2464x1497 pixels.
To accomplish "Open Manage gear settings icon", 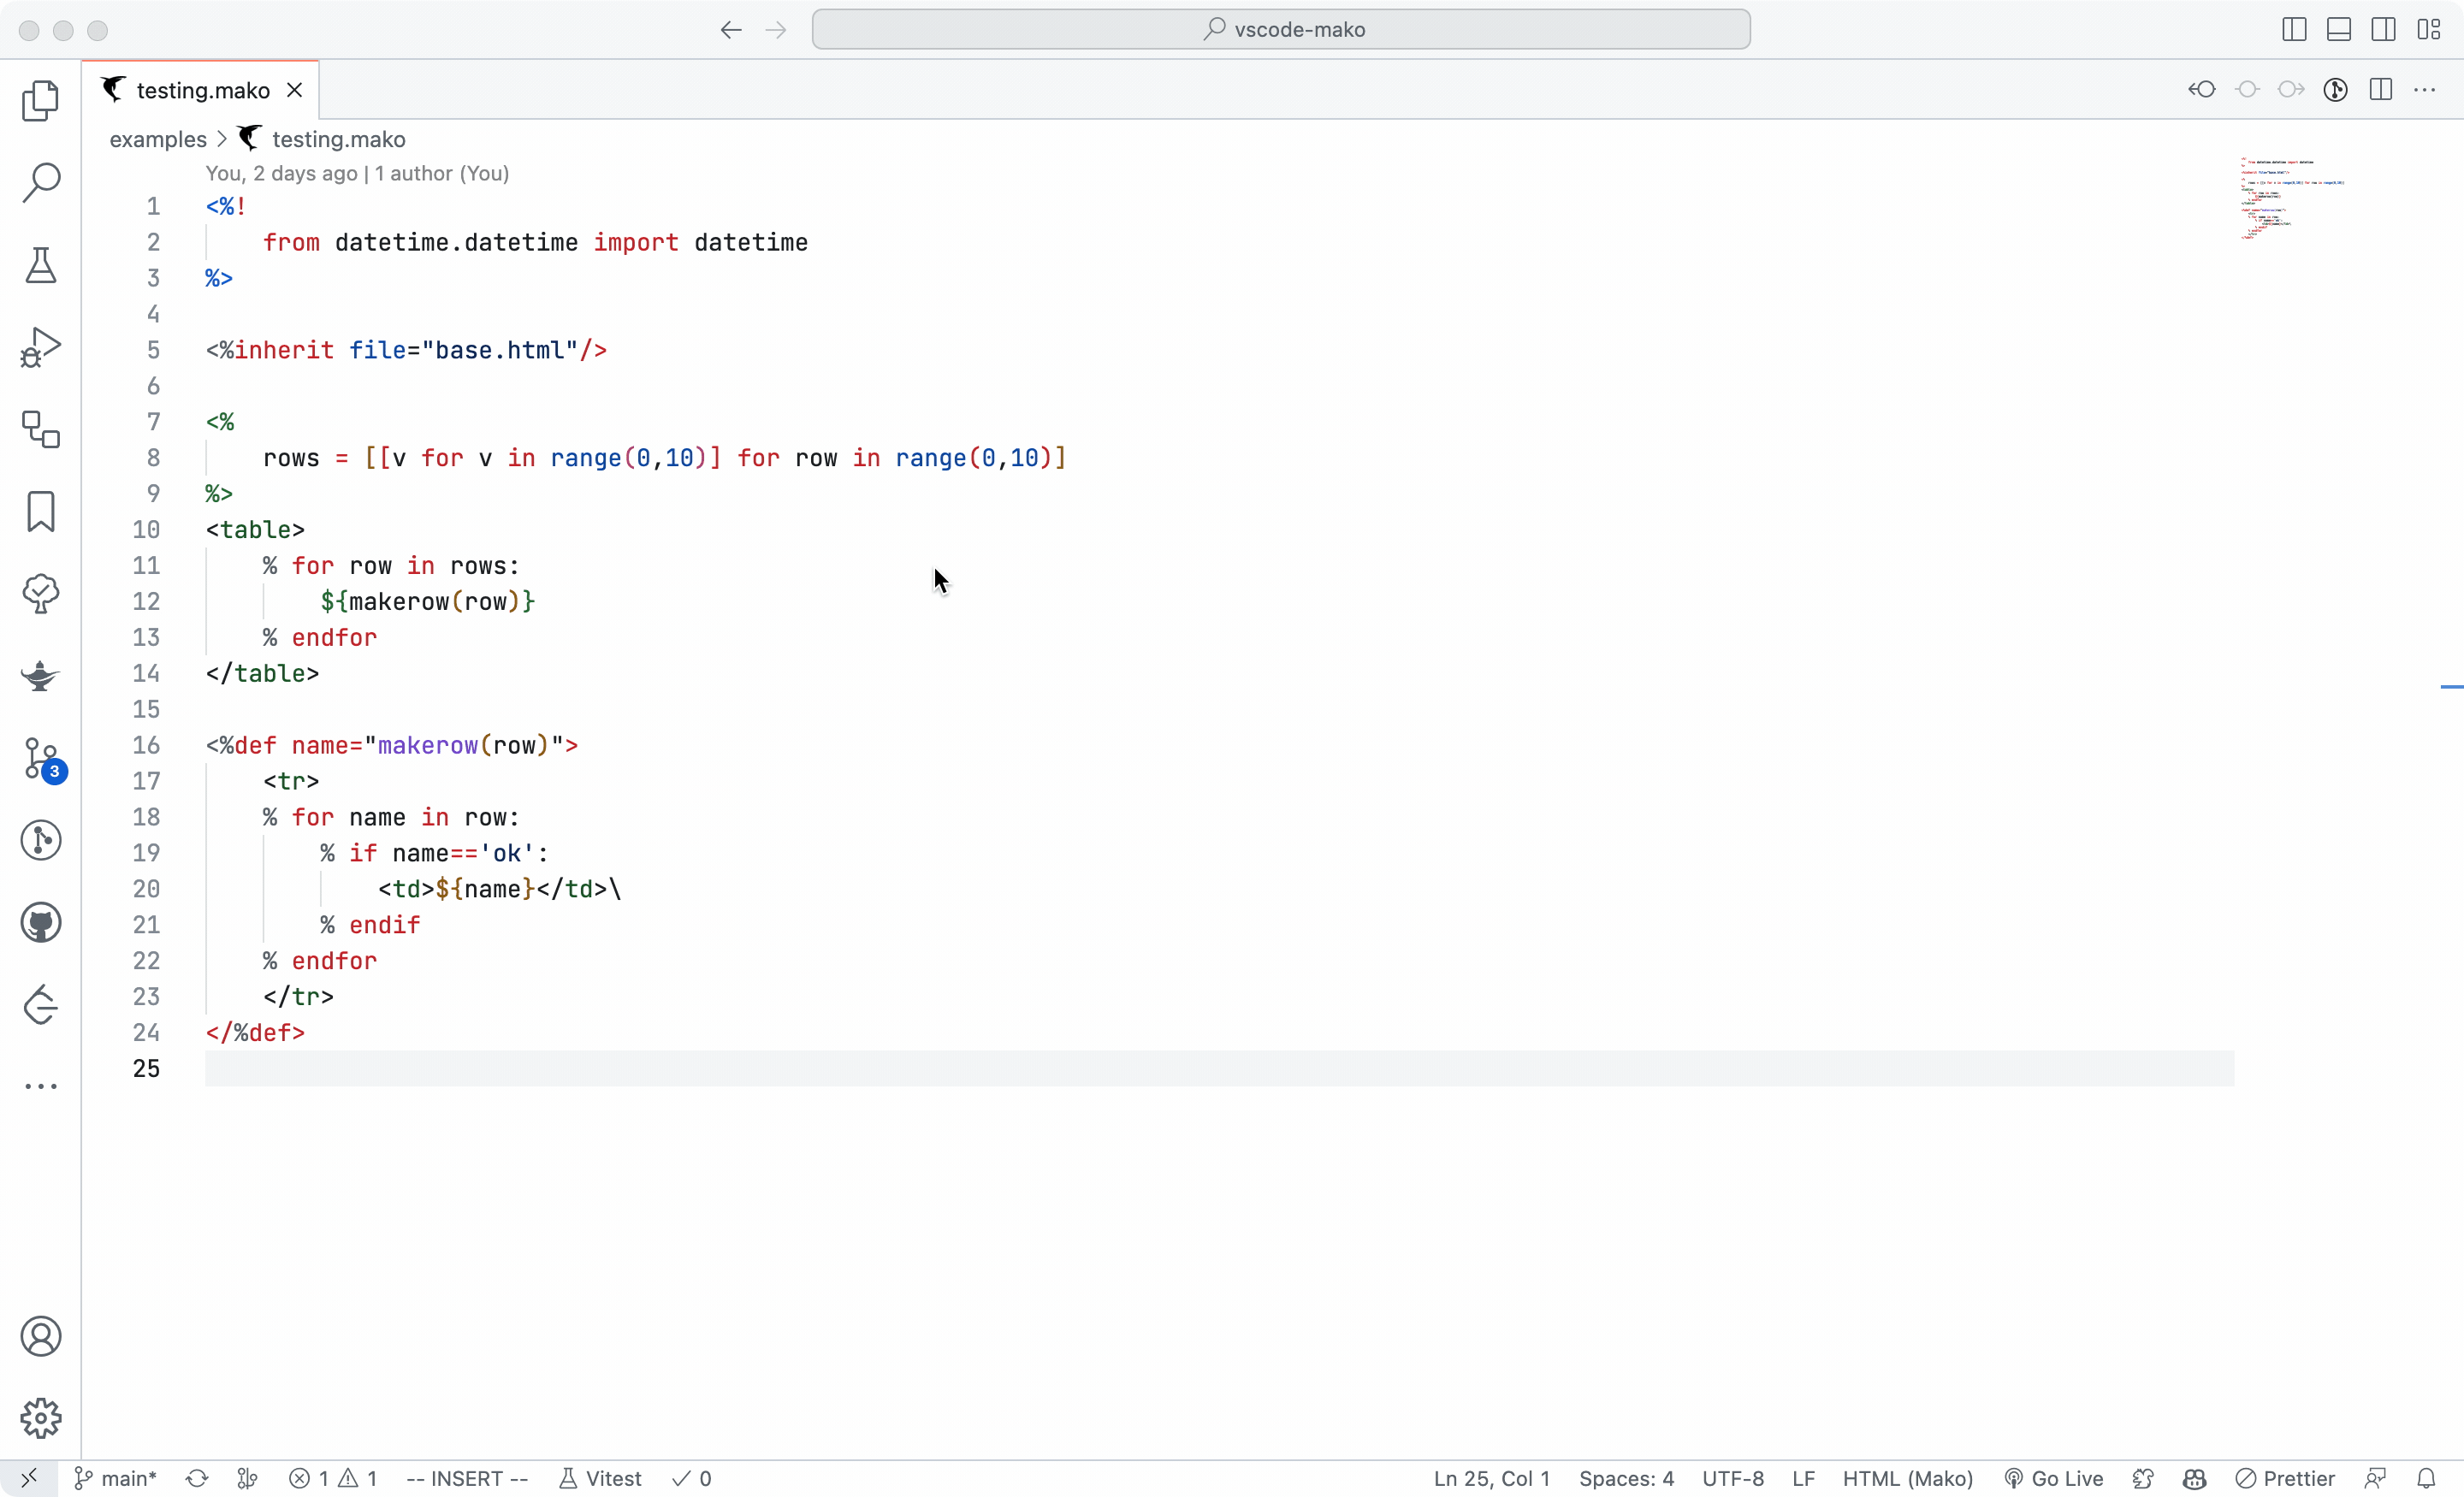I will click(40, 1418).
